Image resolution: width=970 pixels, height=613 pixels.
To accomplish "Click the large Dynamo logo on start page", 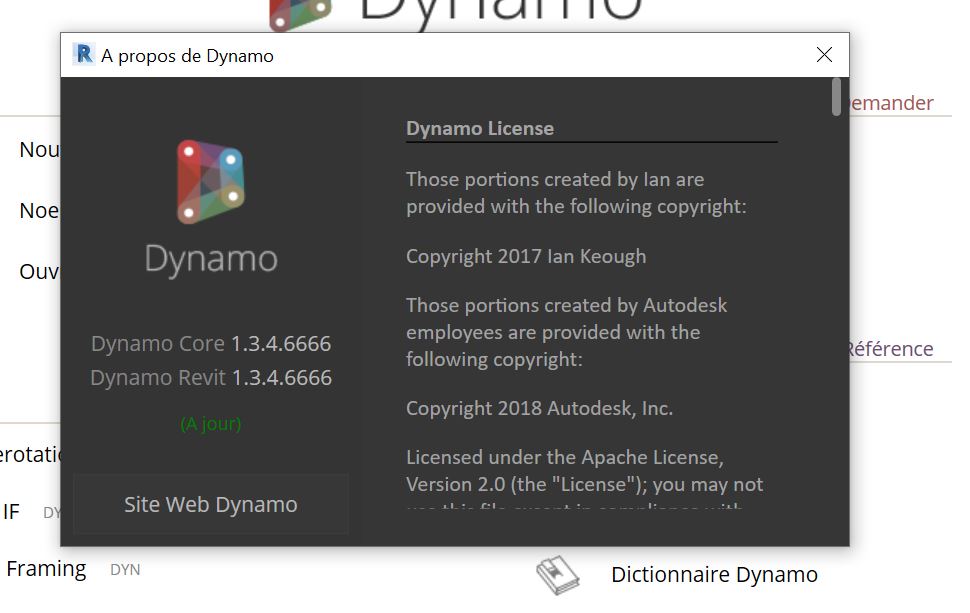I will [x=300, y=14].
